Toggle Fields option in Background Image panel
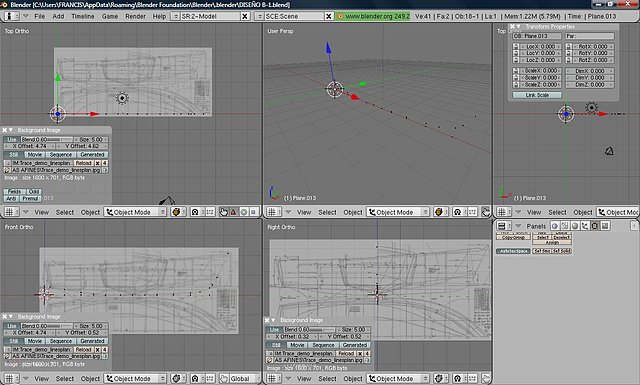640x385 pixels. click(14, 191)
